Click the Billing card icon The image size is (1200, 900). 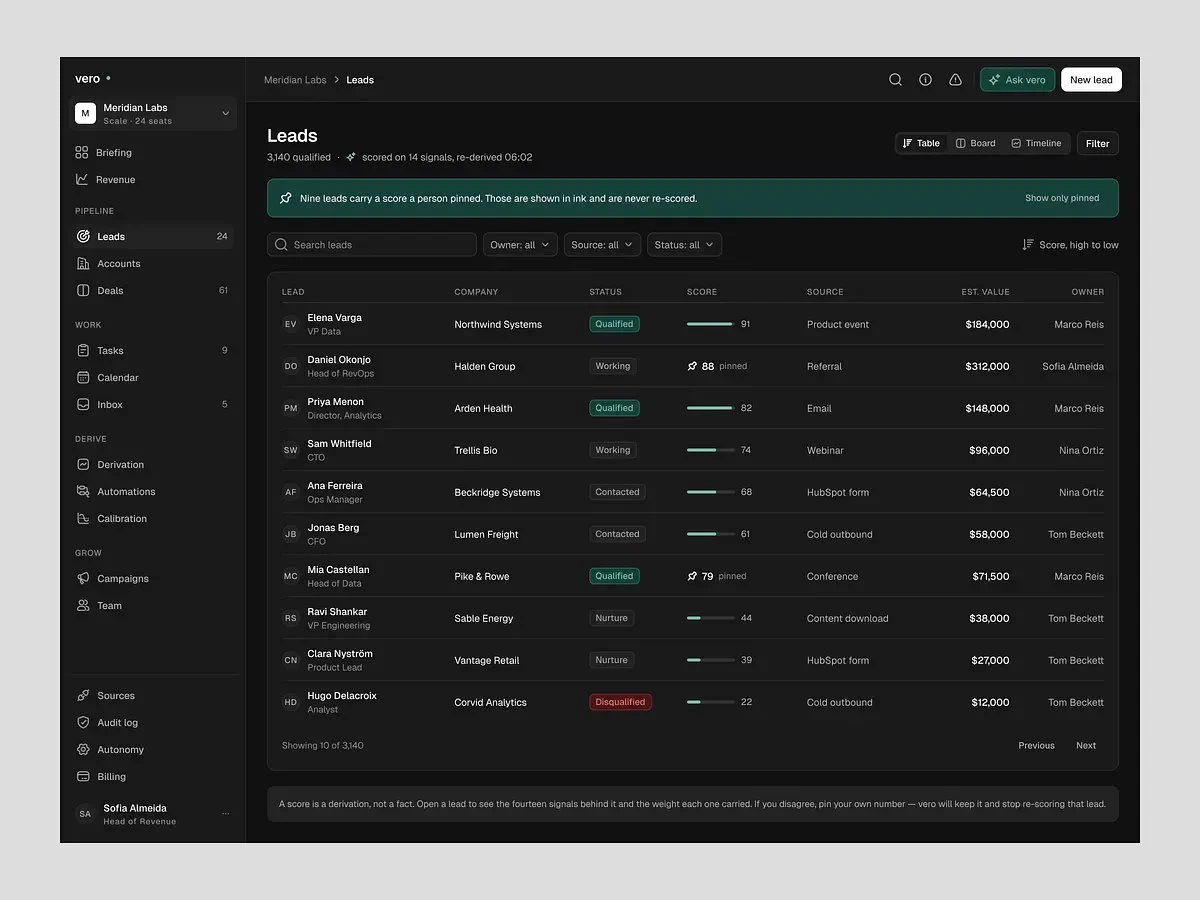point(83,777)
